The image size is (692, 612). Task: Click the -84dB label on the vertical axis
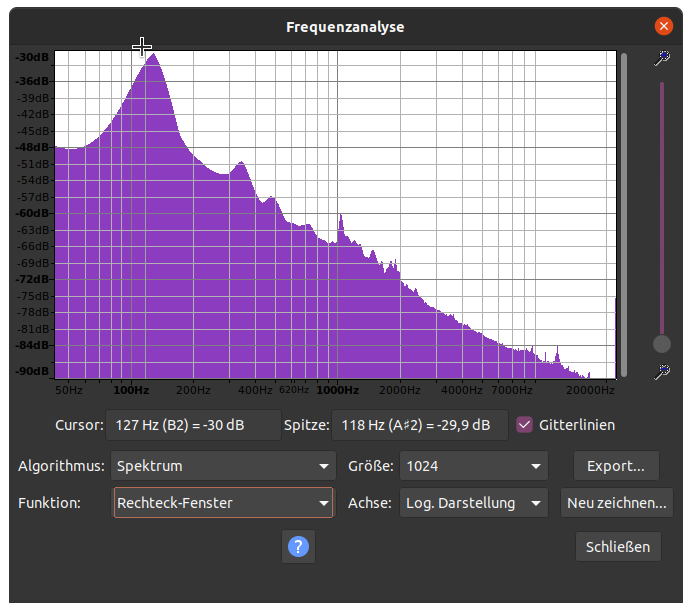click(32, 345)
